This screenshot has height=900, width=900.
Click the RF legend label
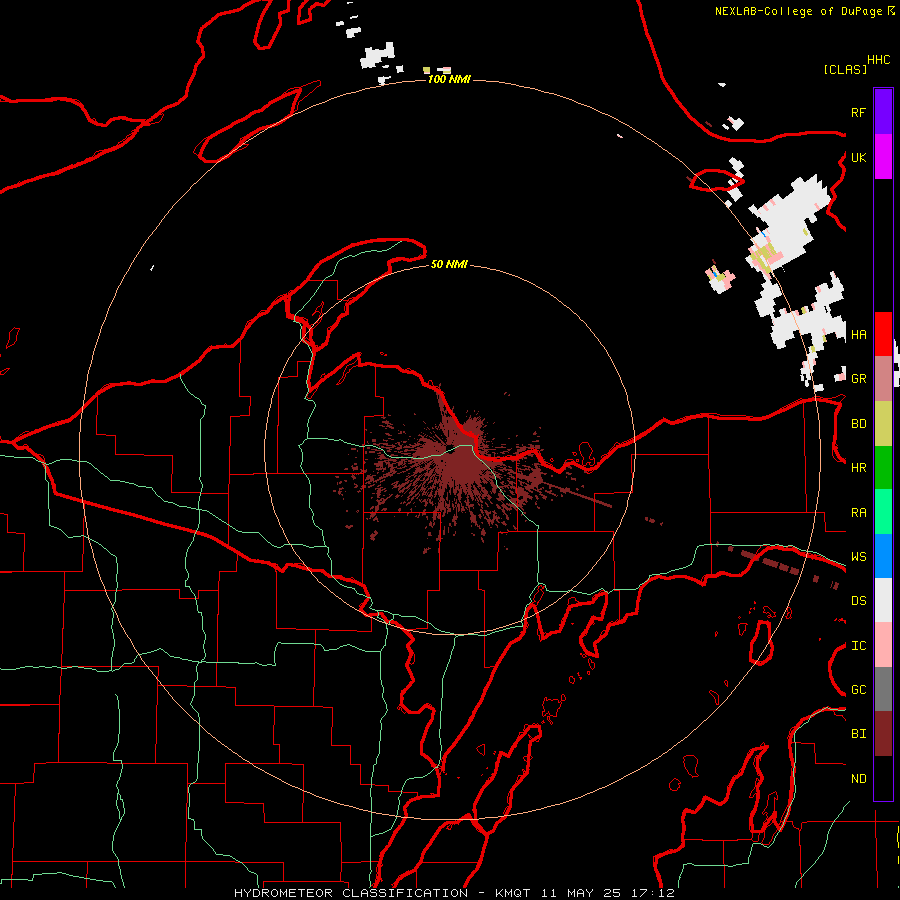point(859,112)
